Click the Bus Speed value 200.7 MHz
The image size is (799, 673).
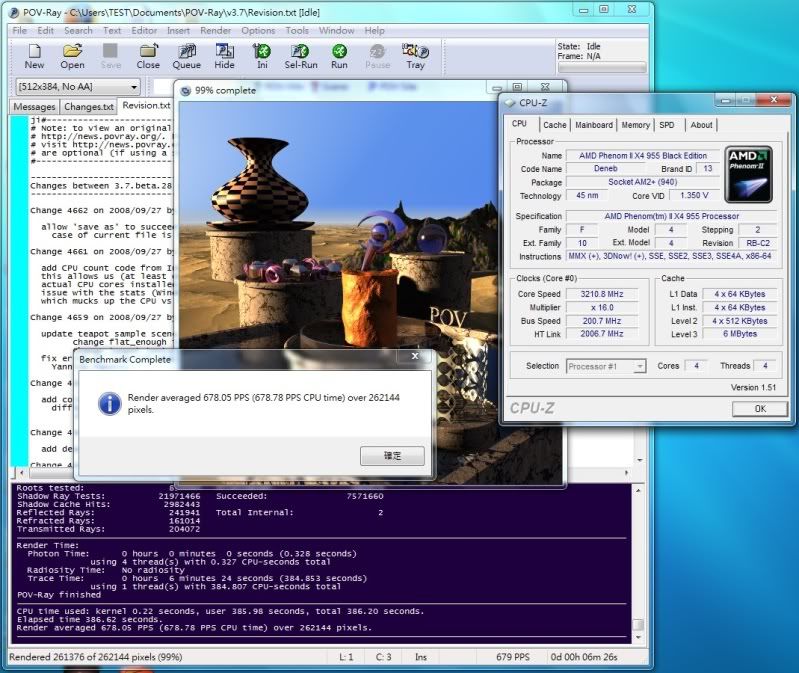[602, 321]
